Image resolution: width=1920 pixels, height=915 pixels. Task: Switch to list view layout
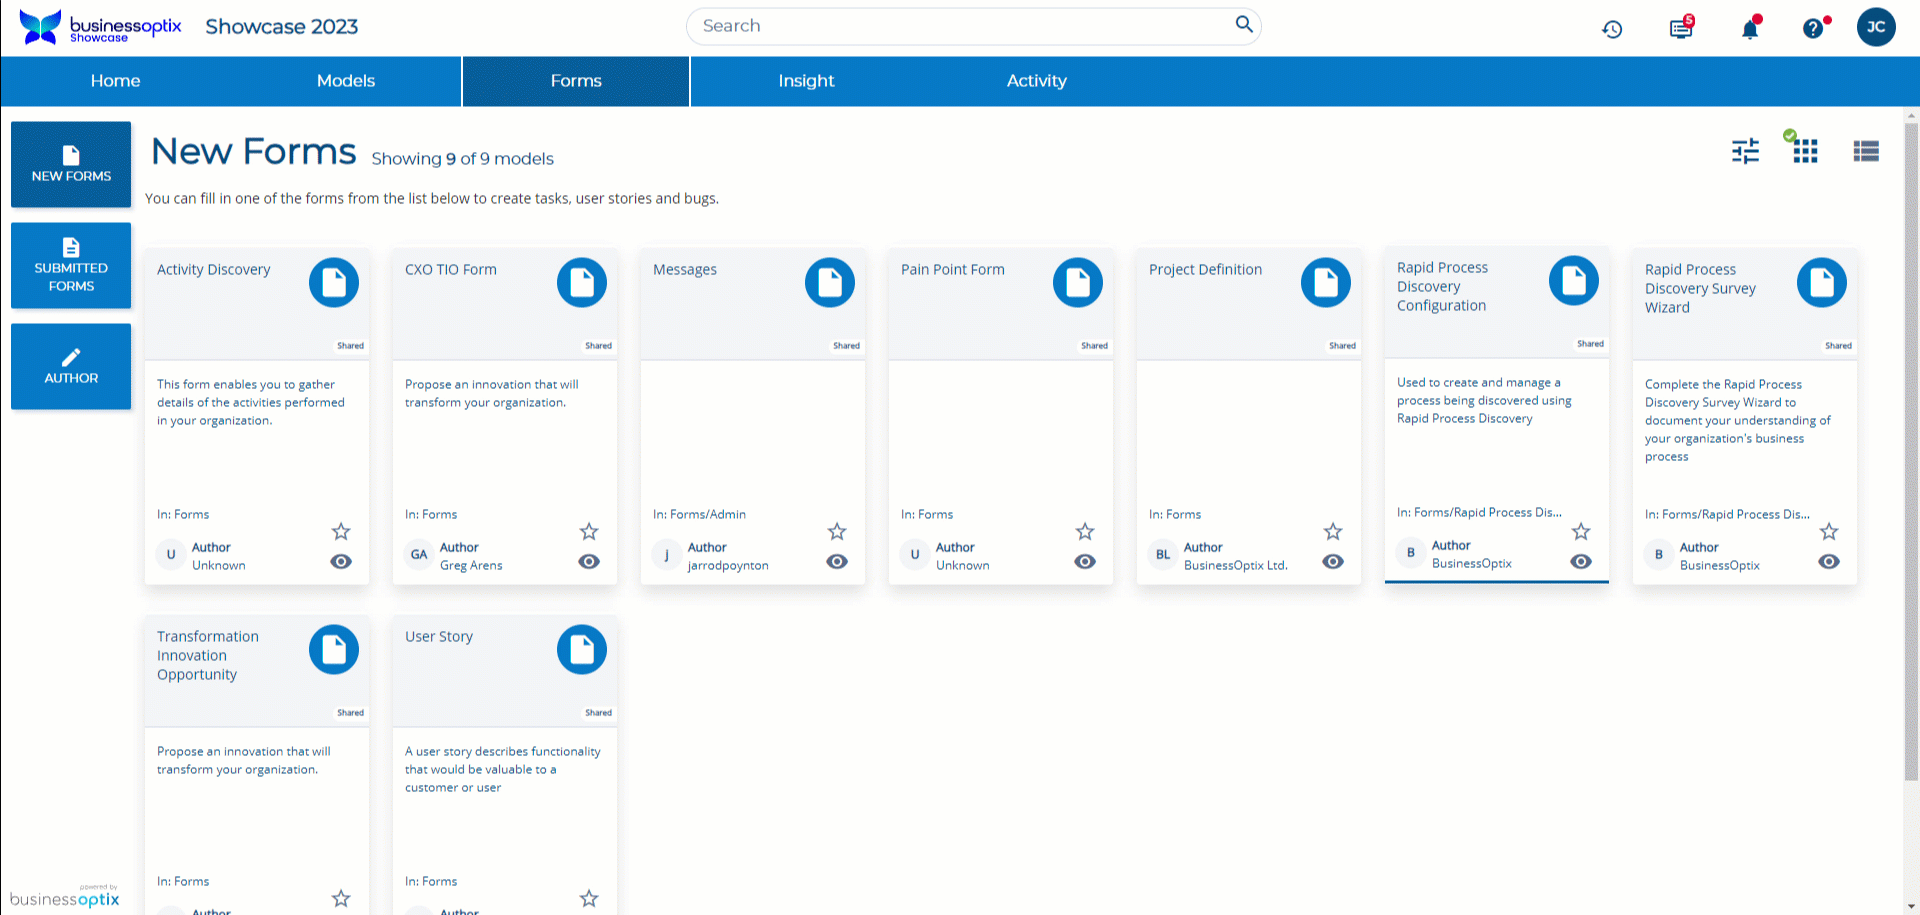[x=1865, y=151]
